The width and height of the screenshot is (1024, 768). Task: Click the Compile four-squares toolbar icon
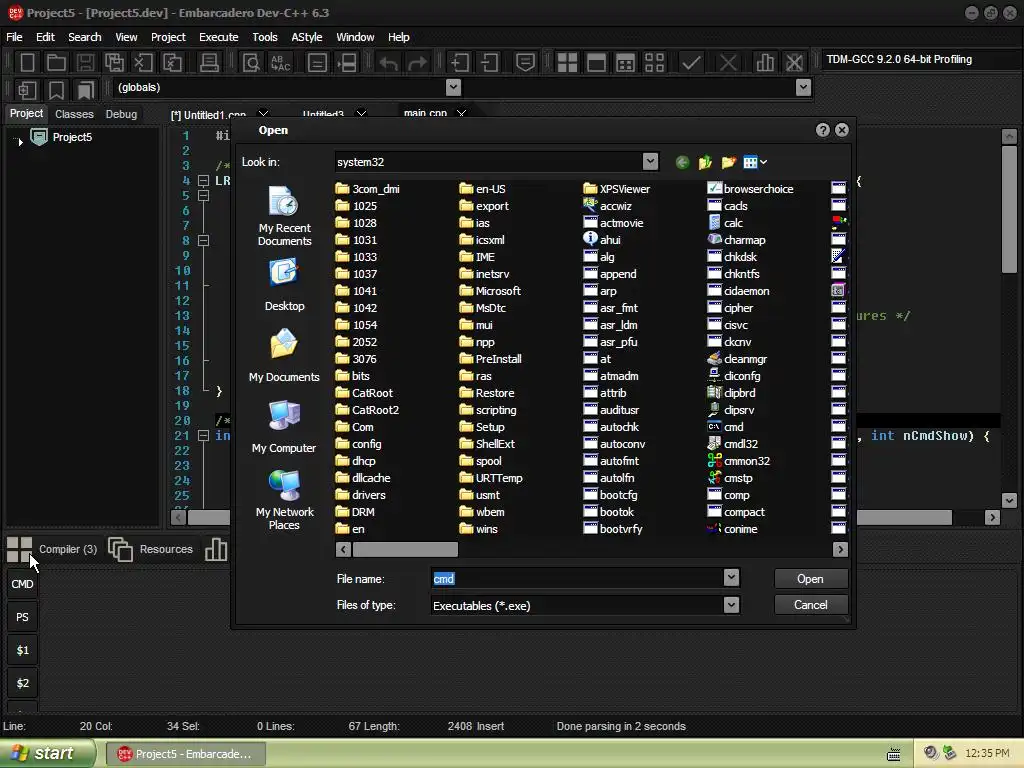tap(567, 63)
